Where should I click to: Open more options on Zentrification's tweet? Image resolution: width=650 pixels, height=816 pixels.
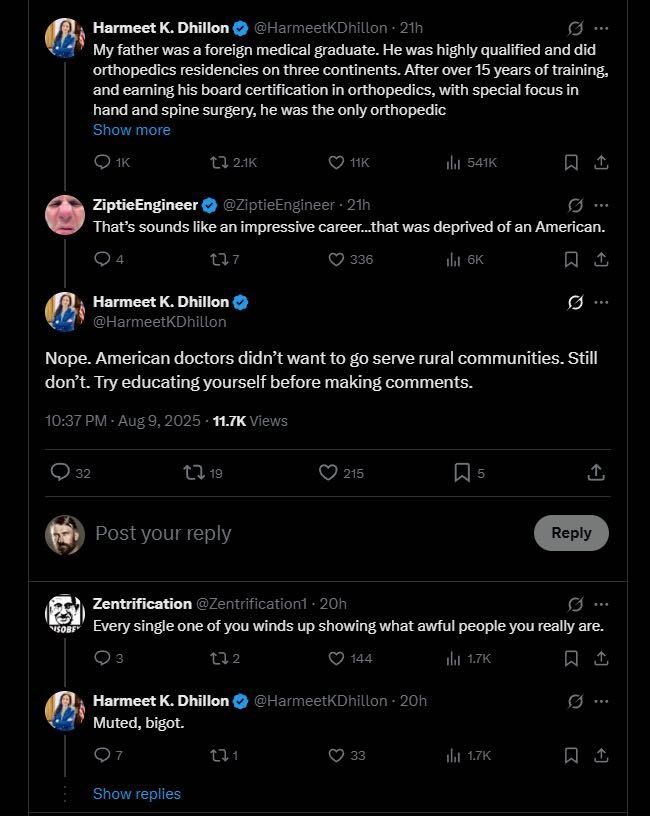[x=601, y=604]
